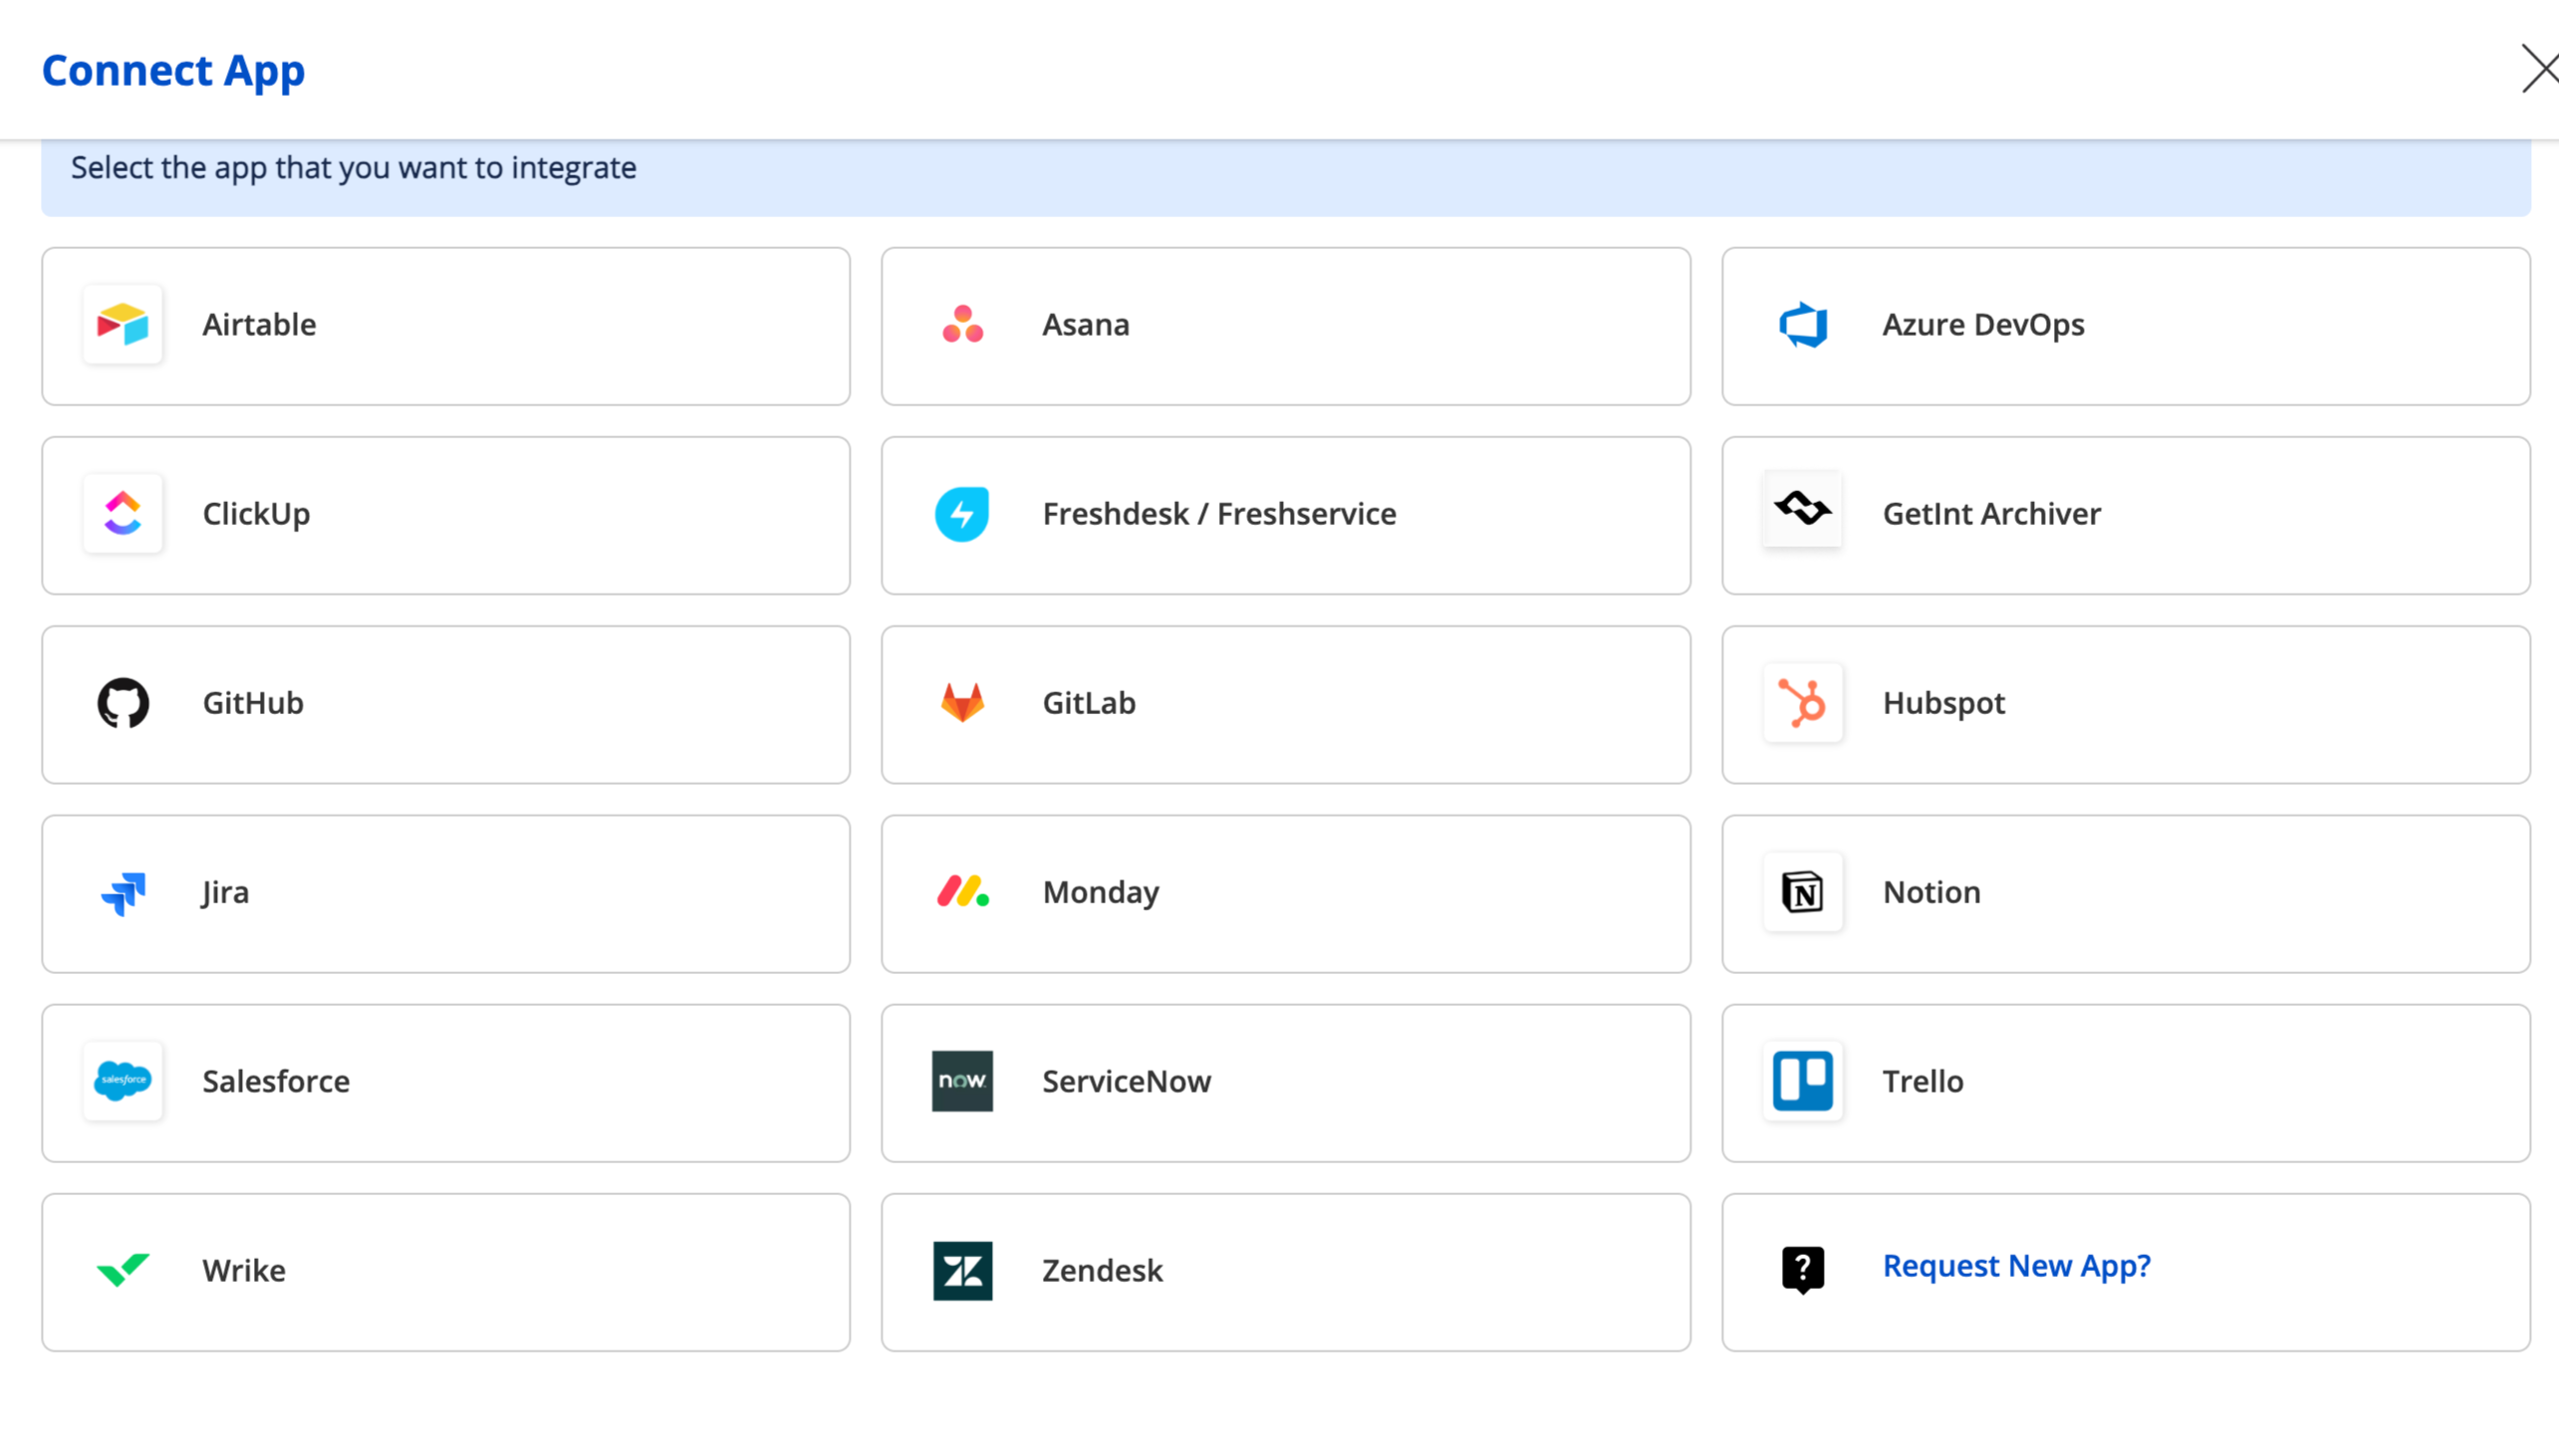Select the Wrike app card

pos(445,1270)
